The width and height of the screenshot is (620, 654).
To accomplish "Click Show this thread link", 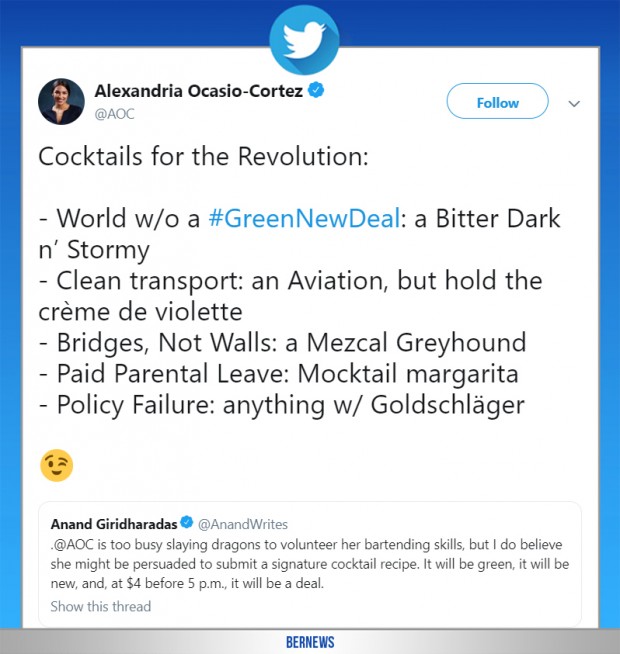I will coord(101,606).
